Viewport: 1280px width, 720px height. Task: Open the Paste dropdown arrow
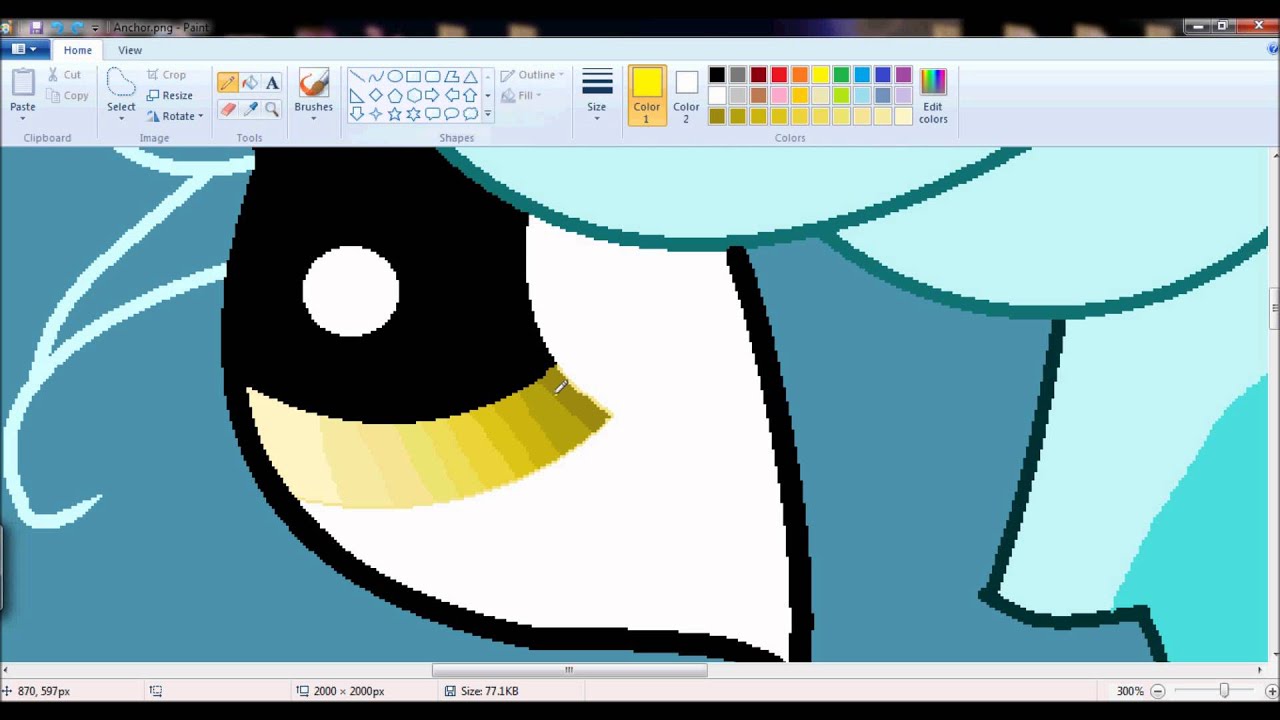pos(23,119)
